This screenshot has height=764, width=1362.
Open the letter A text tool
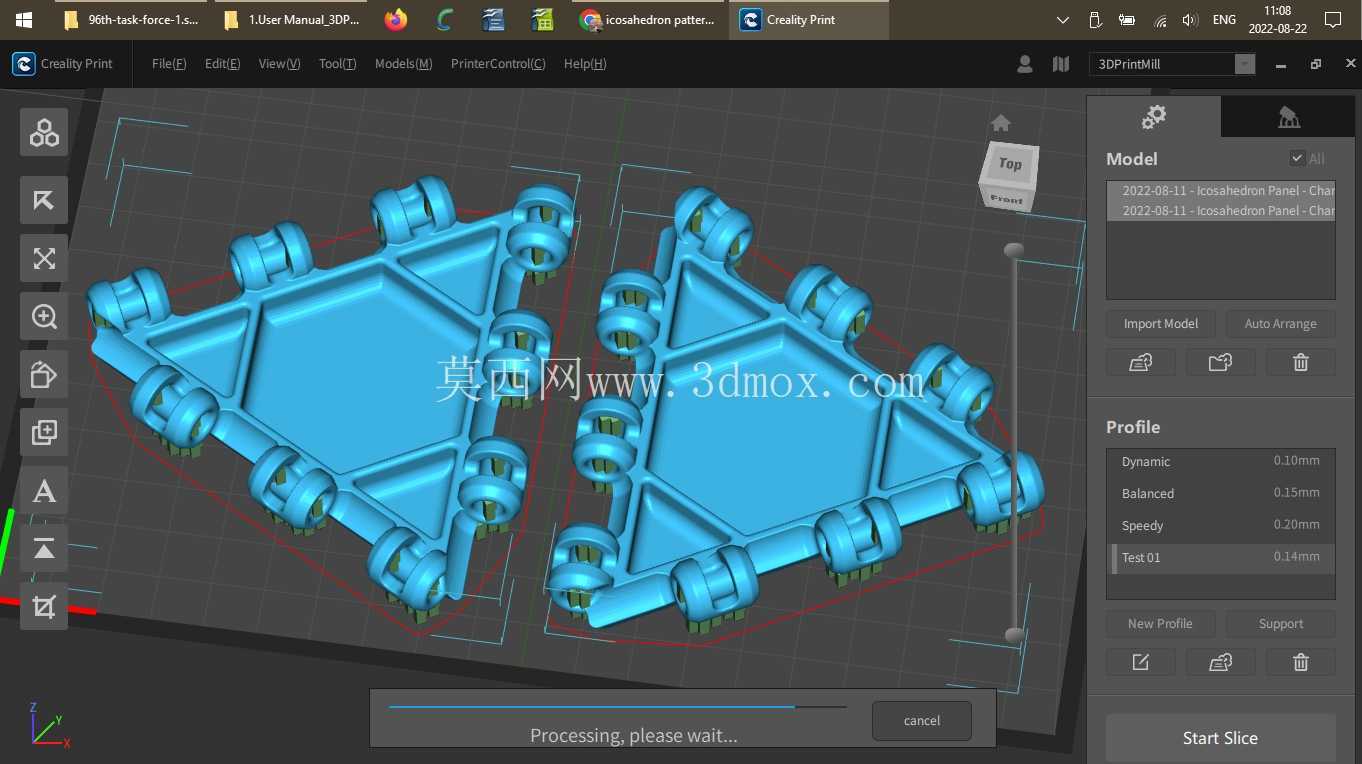(x=44, y=490)
